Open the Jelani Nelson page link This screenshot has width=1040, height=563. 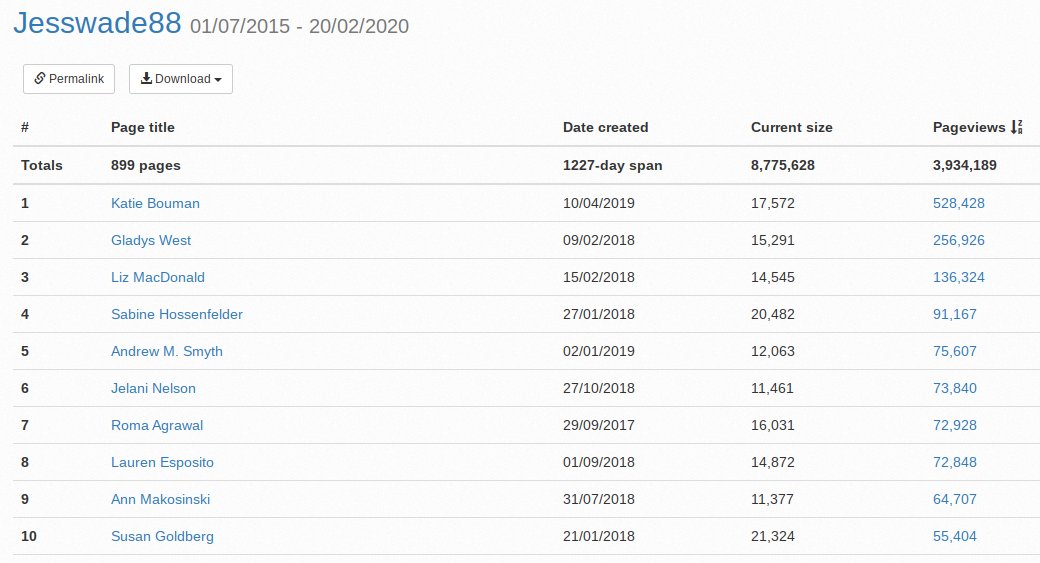click(x=153, y=389)
